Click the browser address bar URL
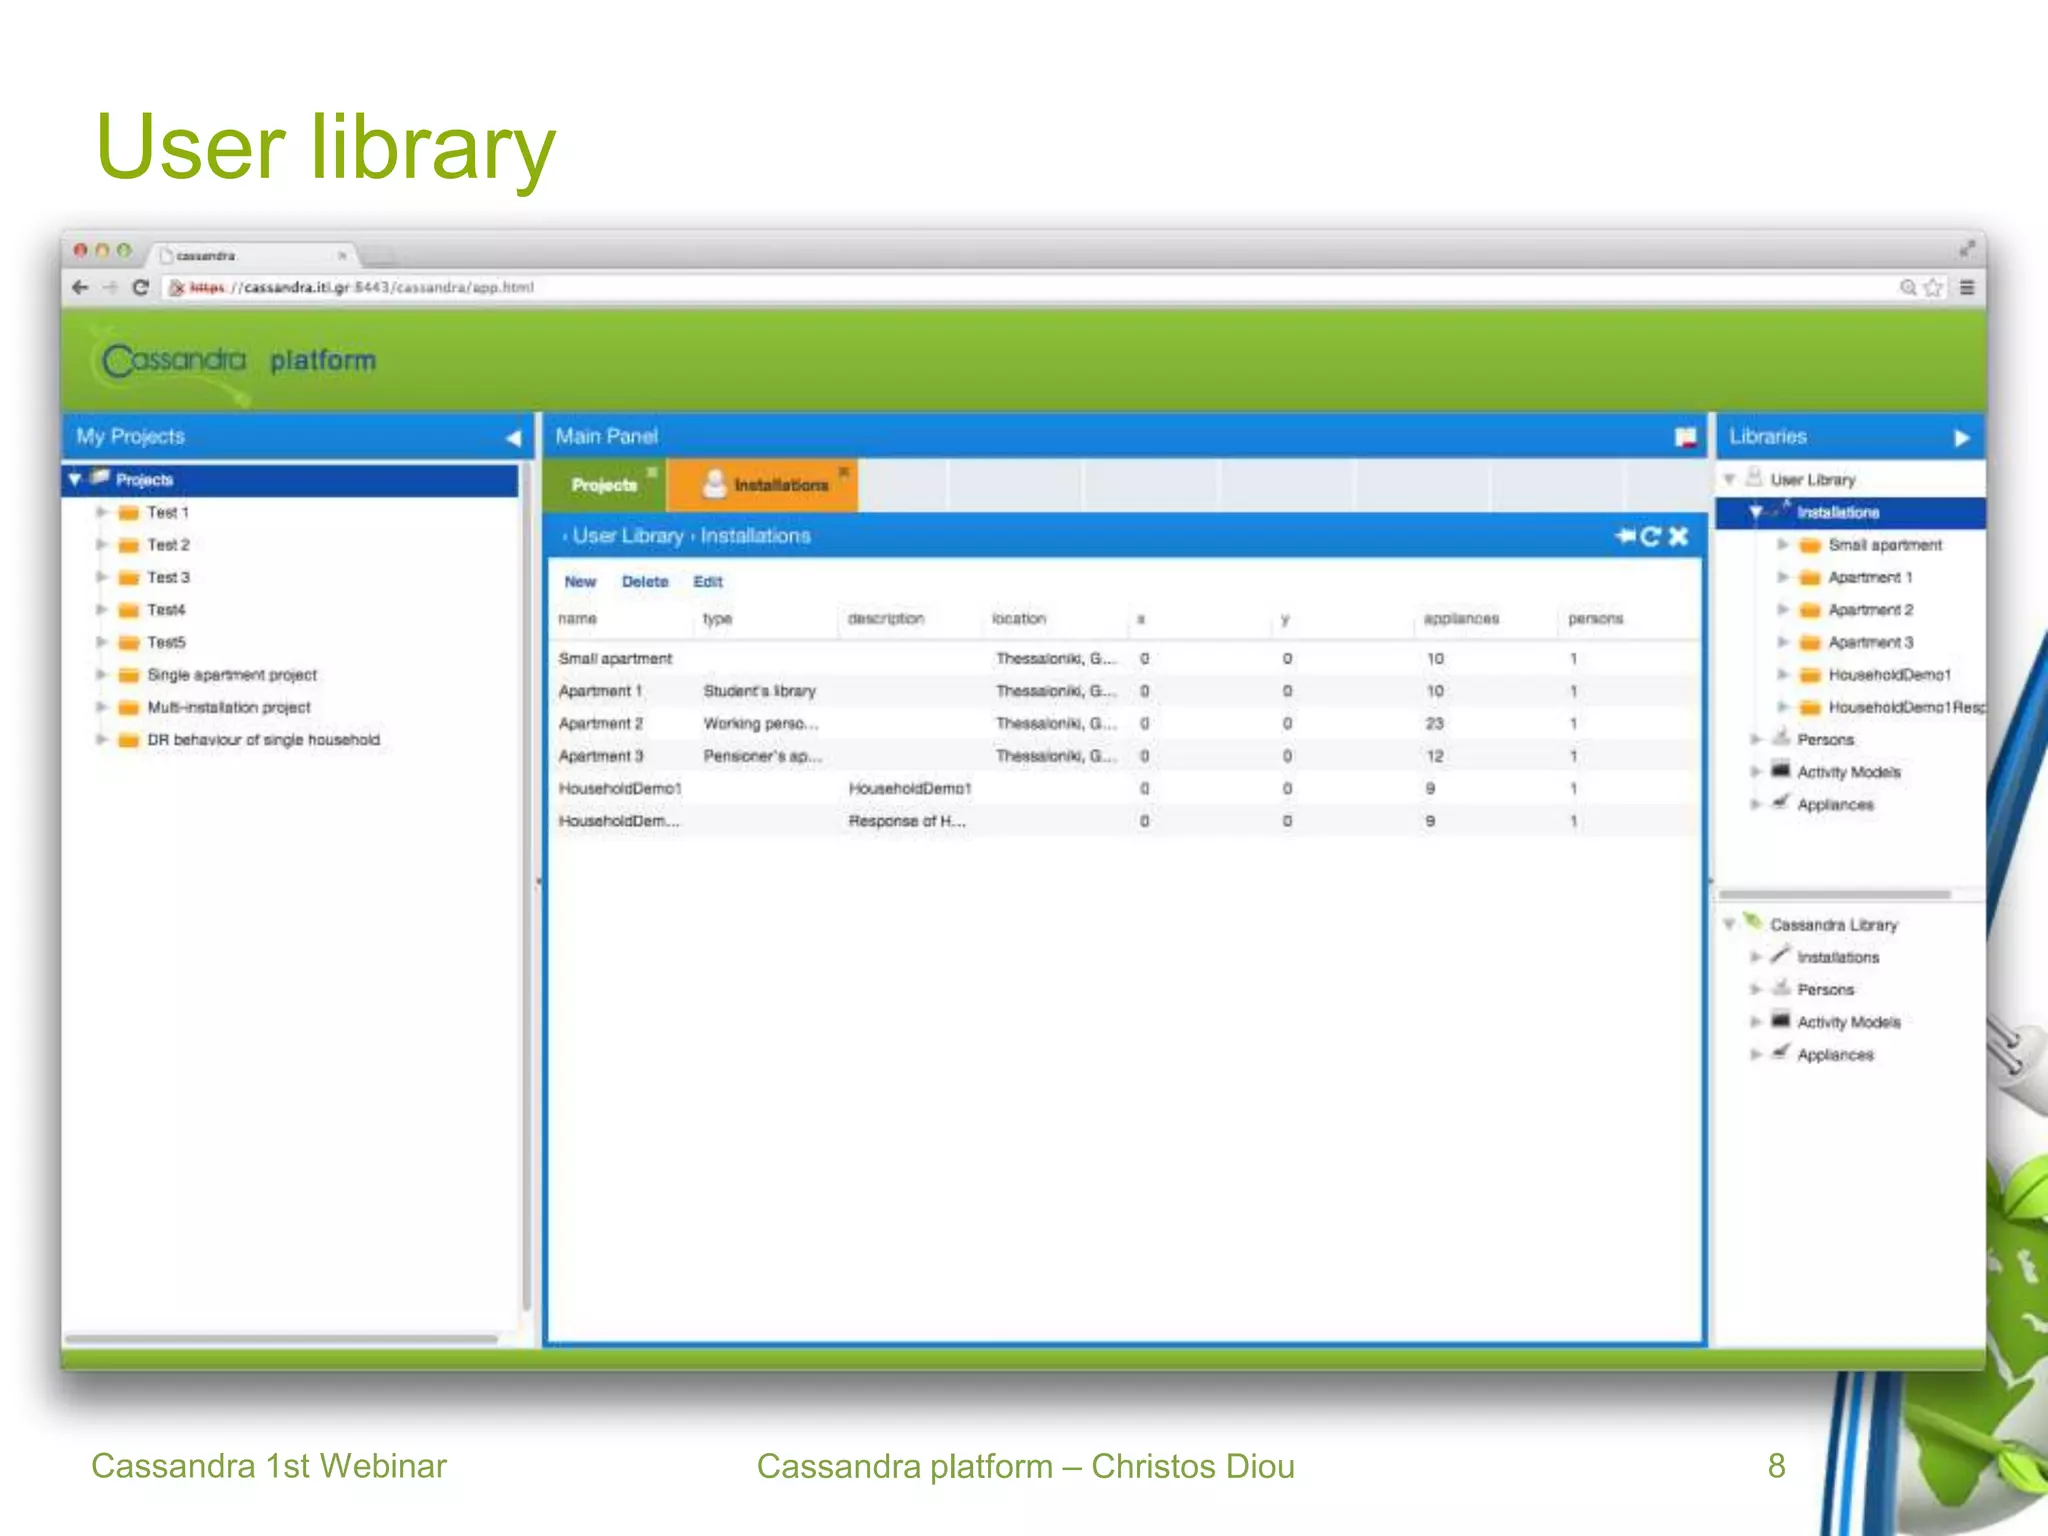 click(x=360, y=288)
